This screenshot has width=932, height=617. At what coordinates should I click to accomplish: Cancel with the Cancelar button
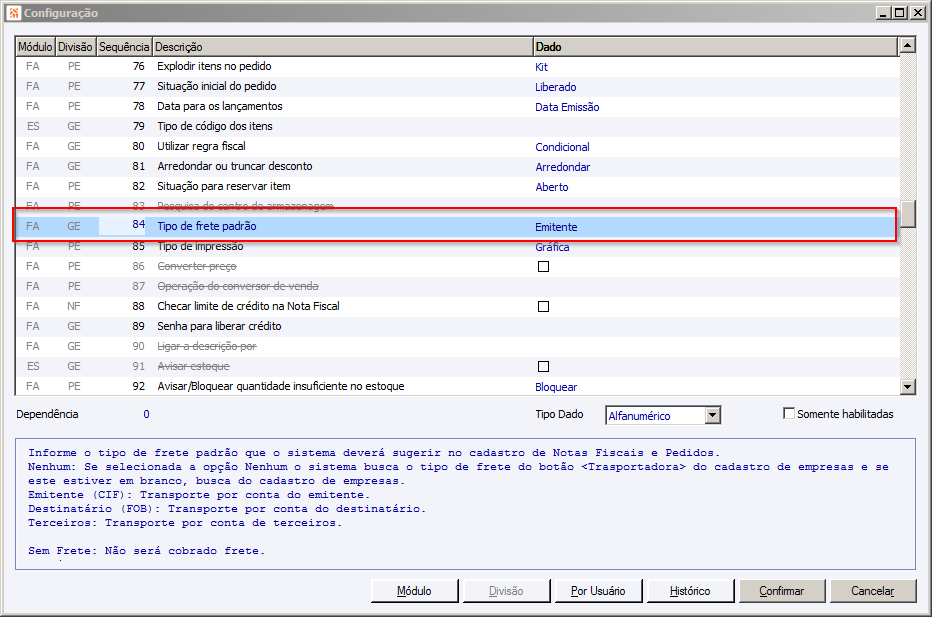click(873, 591)
